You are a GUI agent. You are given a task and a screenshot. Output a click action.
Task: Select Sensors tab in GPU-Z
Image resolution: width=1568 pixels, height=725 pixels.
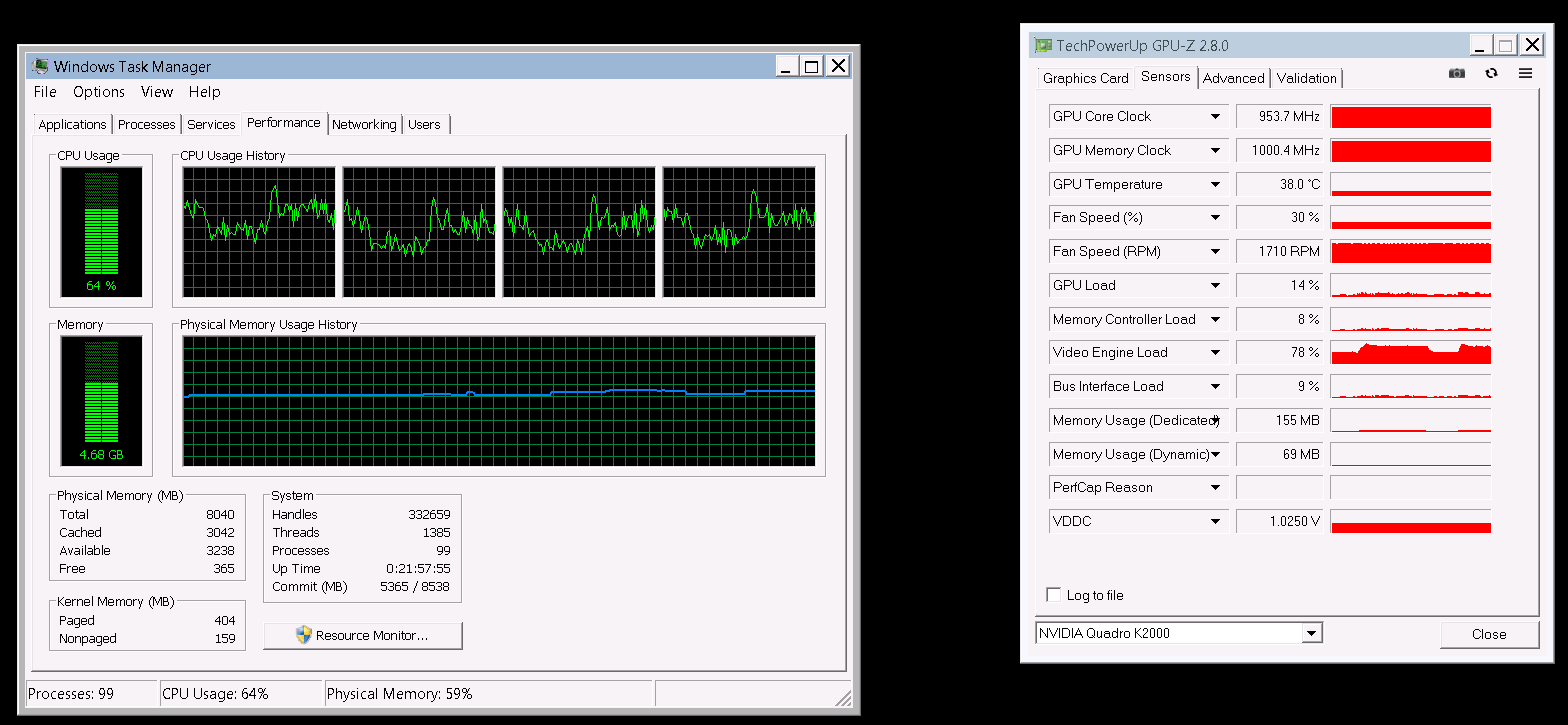pyautogui.click(x=1166, y=77)
